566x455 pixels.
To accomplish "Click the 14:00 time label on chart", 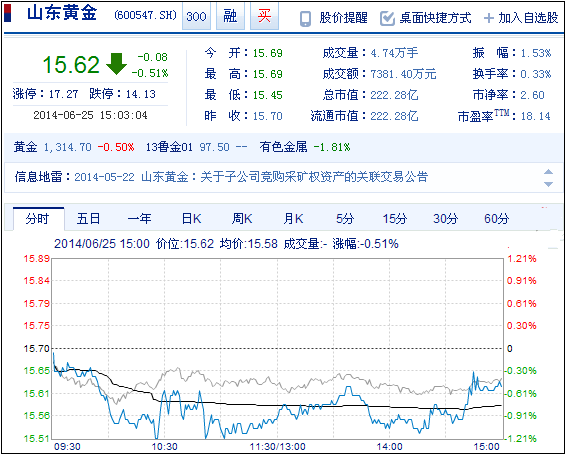I will 389,446.
